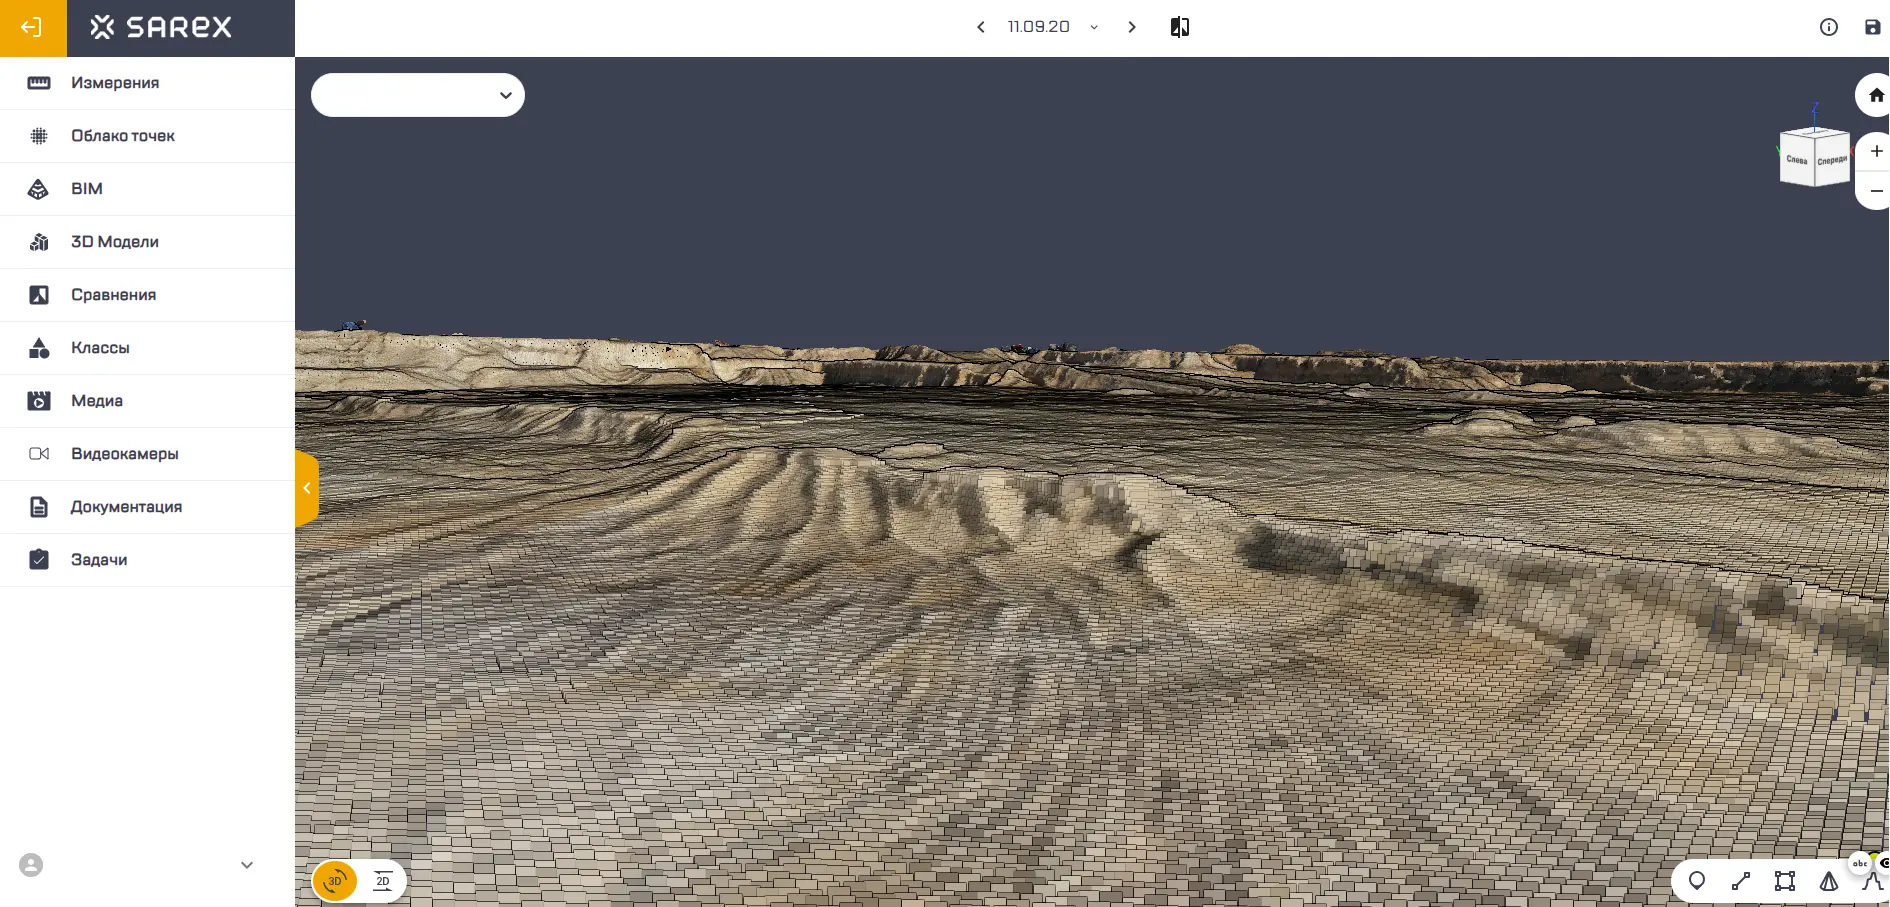Image resolution: width=1890 pixels, height=907 pixels.
Task: Zoom in with the plus button
Action: tap(1876, 151)
